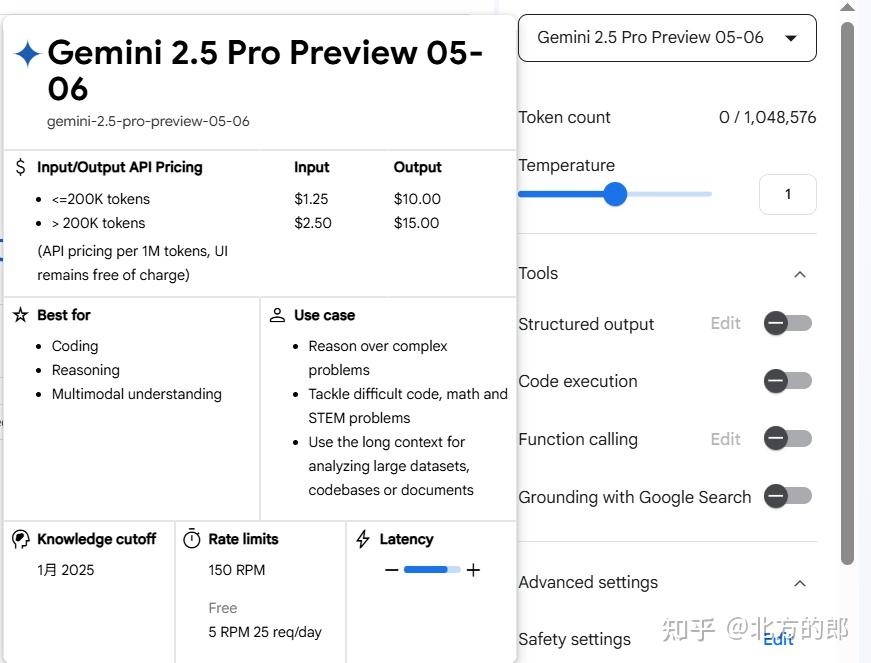The width and height of the screenshot is (871, 663).
Task: Collapse the Advanced settings section
Action: 798,582
